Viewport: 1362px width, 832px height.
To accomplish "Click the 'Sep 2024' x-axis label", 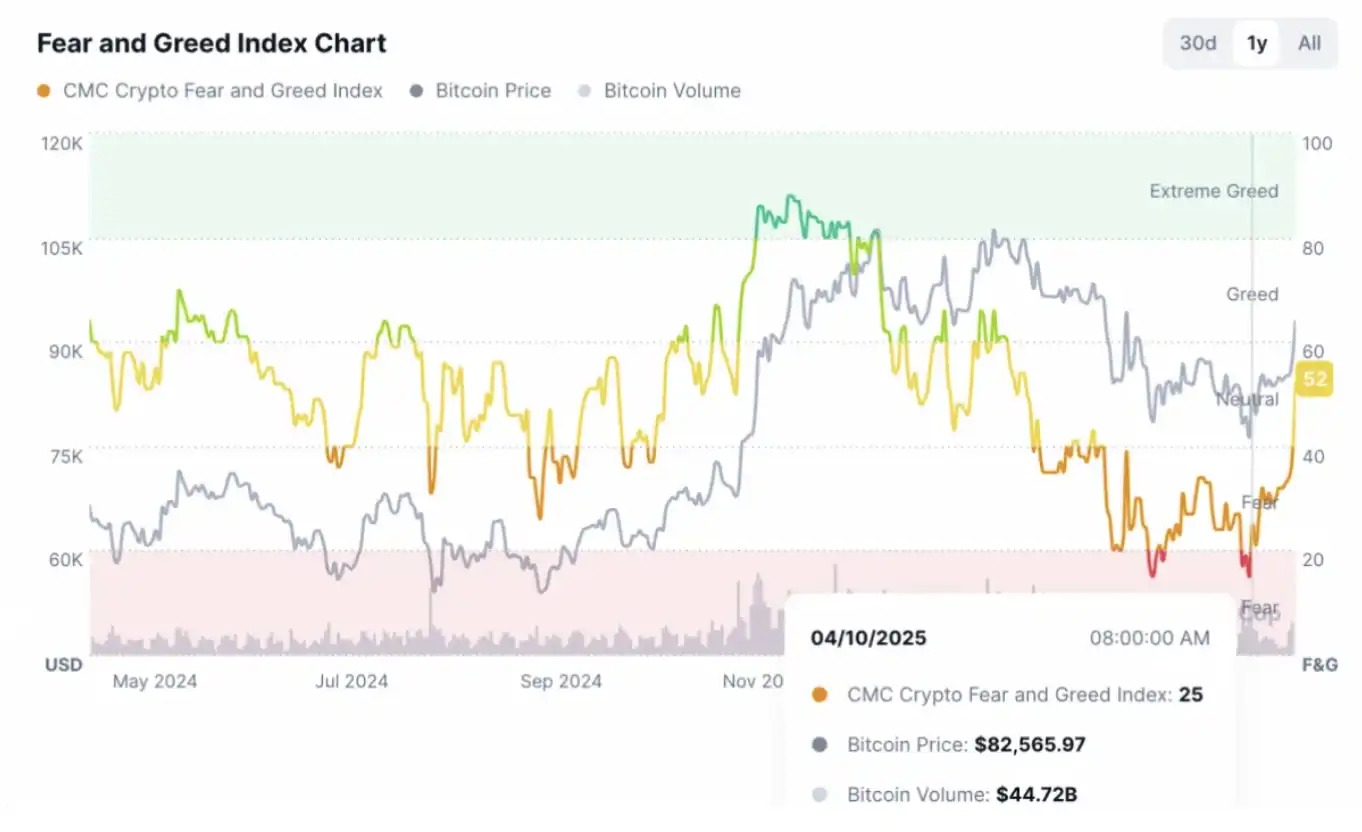I will tap(561, 682).
